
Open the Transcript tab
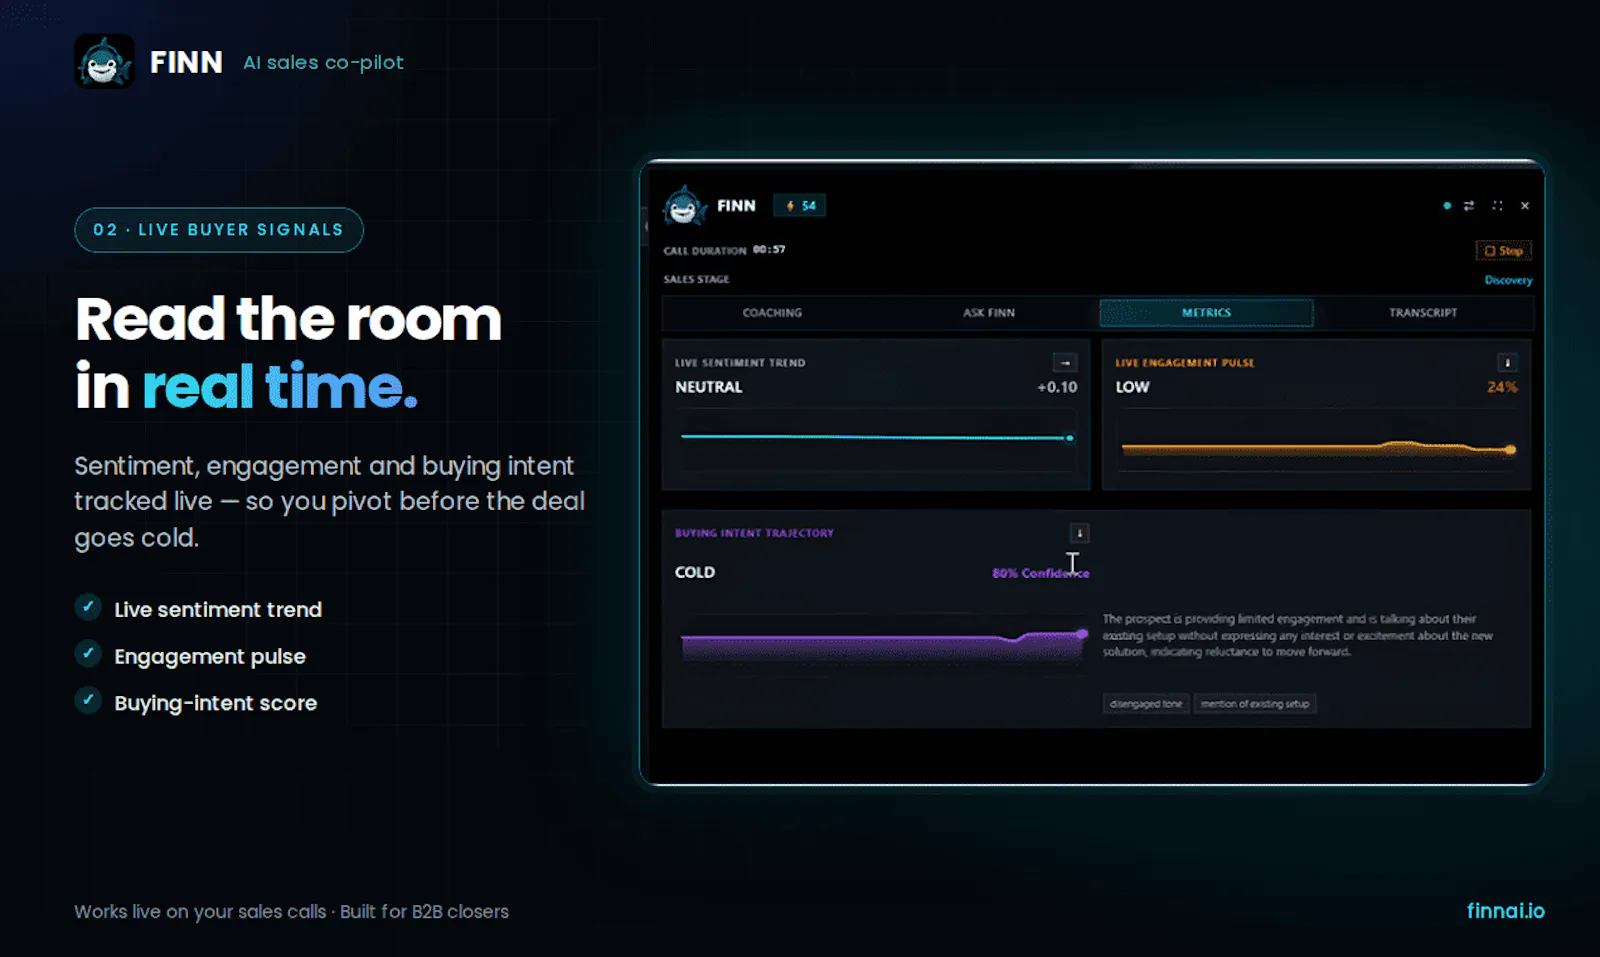pyautogui.click(x=1423, y=313)
